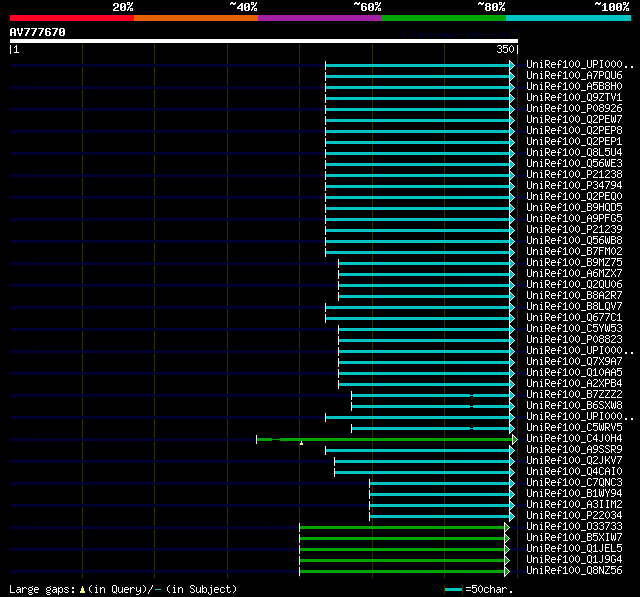Image resolution: width=640 pixels, height=597 pixels.
Task: Select the UniRef100_Q677C1 label
Action: (x=574, y=318)
